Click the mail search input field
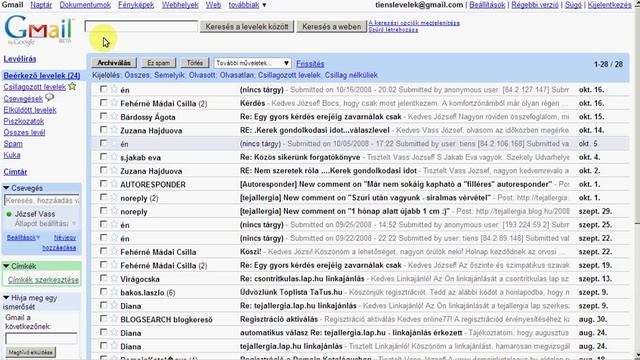Viewport: 640px width, 360px height. (x=141, y=27)
